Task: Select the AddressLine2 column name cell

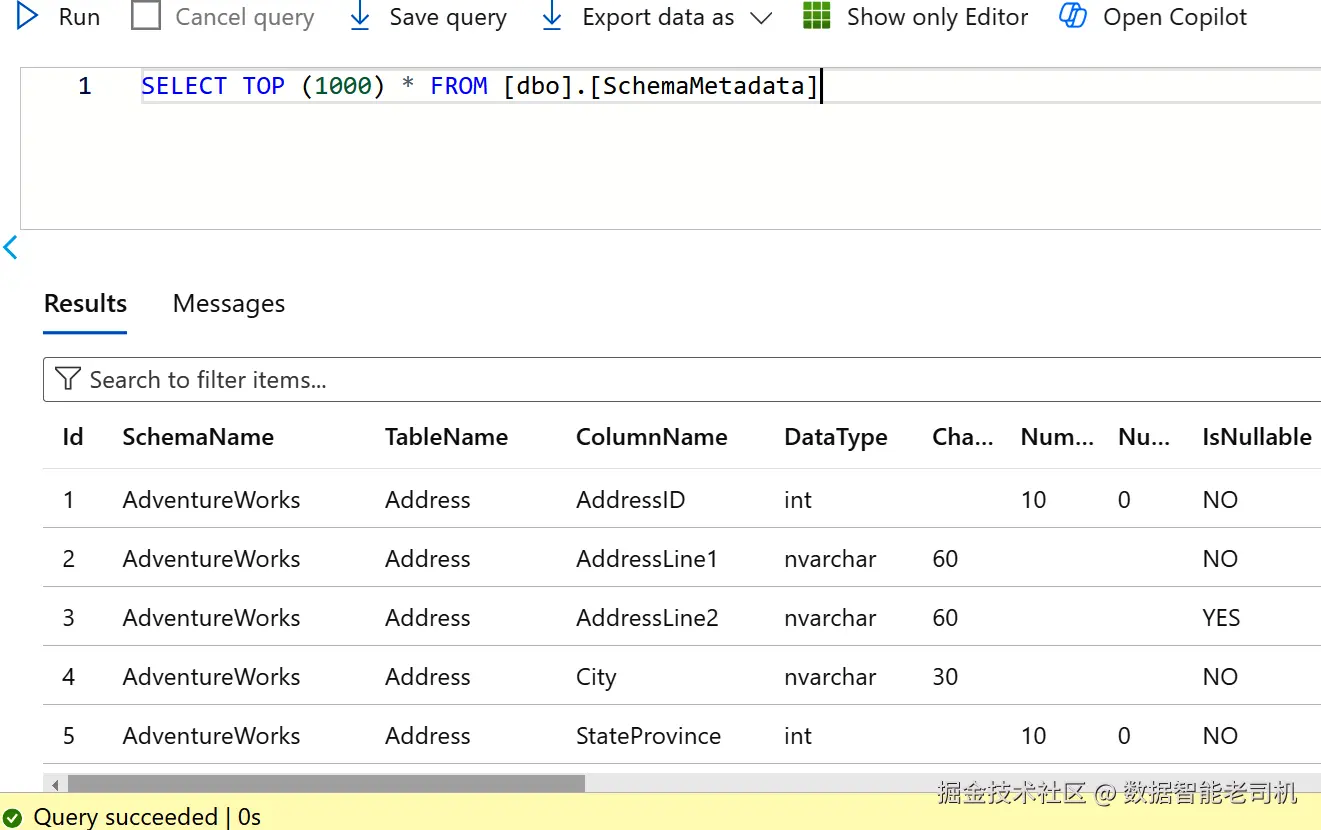Action: coord(647,617)
